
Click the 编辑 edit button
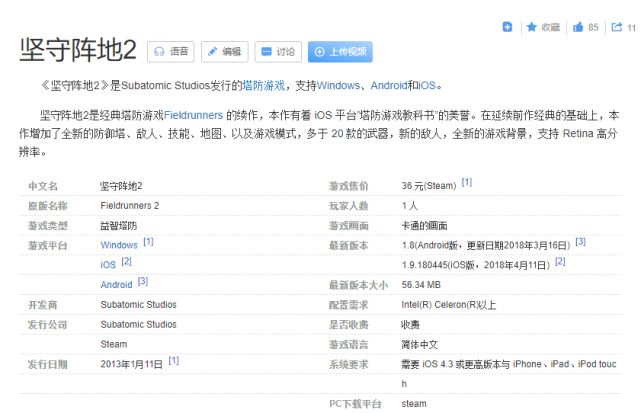click(224, 52)
